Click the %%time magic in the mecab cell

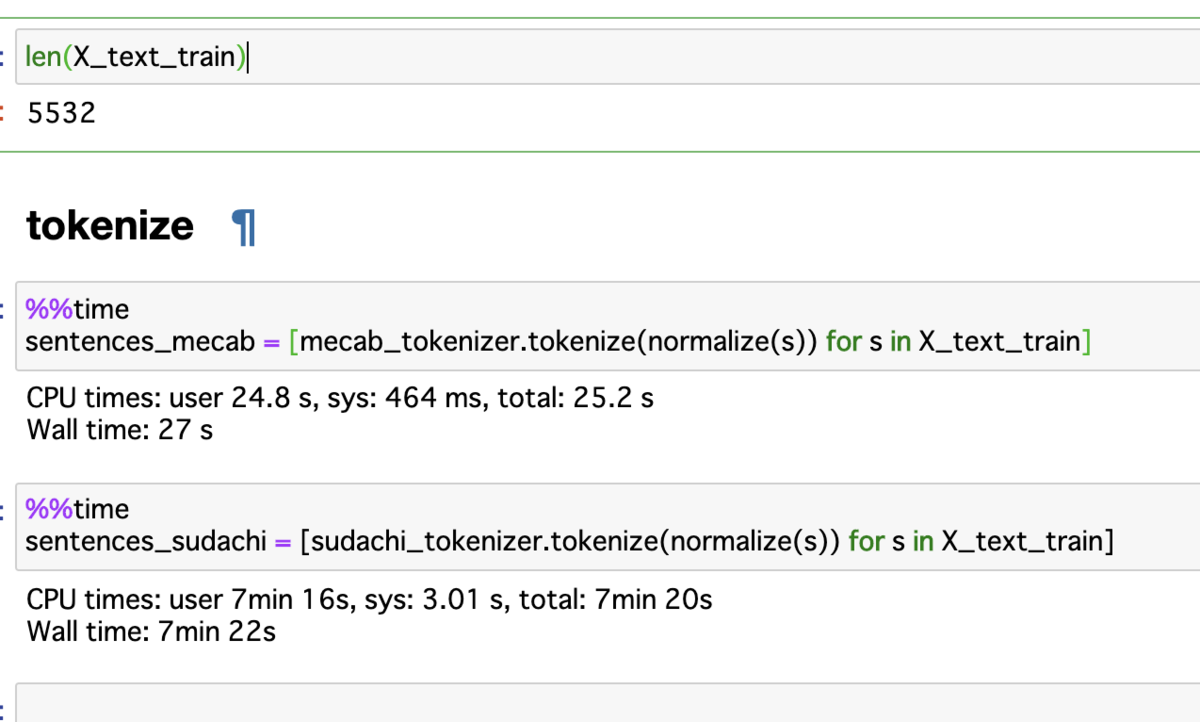point(77,309)
